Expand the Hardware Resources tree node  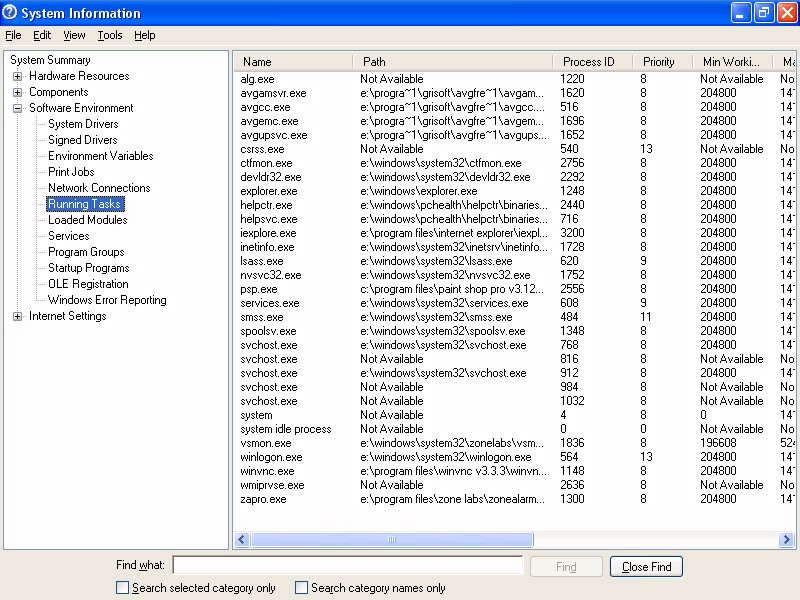(18, 77)
